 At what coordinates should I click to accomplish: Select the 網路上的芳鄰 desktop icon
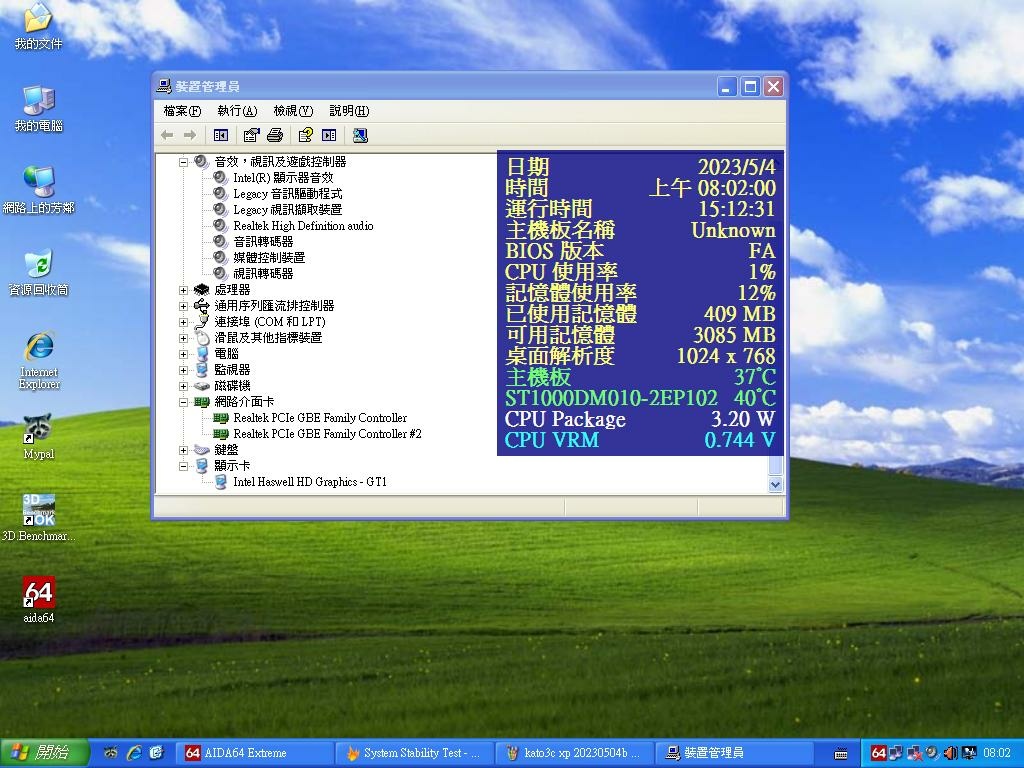[x=39, y=191]
